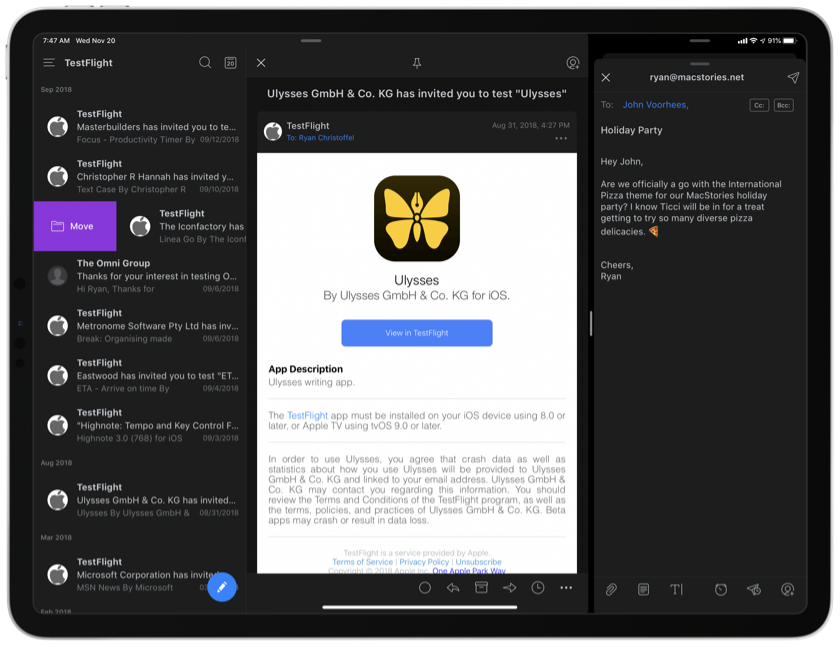Add Cc recipients field
Screen dimensions: 840x647
tap(759, 105)
